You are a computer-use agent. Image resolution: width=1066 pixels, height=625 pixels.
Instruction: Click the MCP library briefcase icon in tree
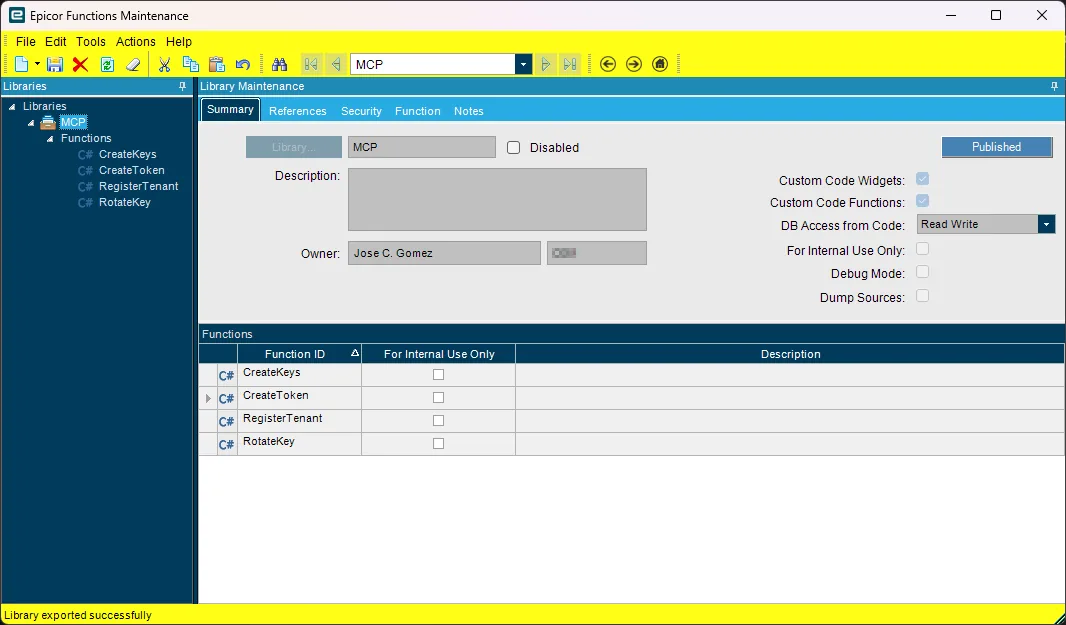pyautogui.click(x=48, y=123)
